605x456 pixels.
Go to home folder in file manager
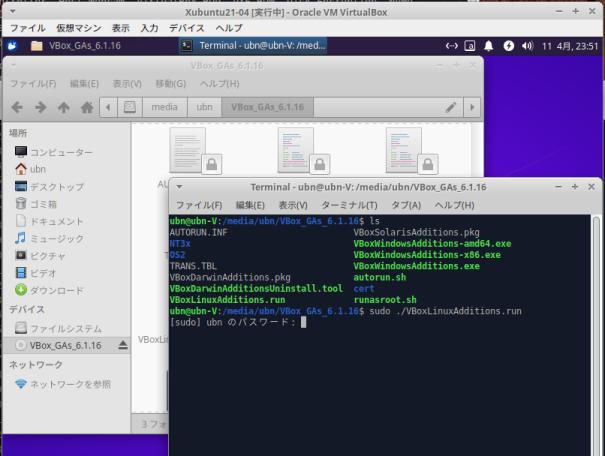pos(87,107)
